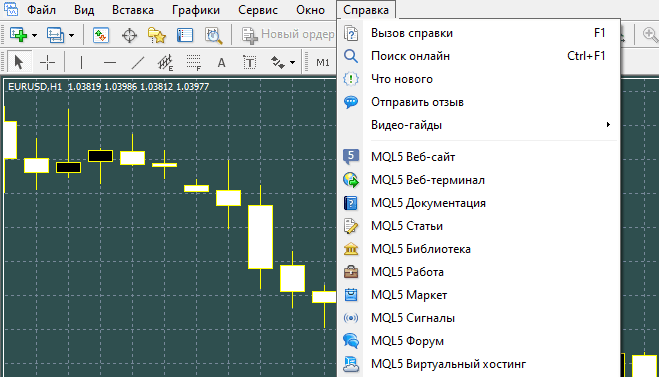The image size is (659, 377).
Task: Open MQL5 Виртуальный хостинг
Action: point(479,364)
